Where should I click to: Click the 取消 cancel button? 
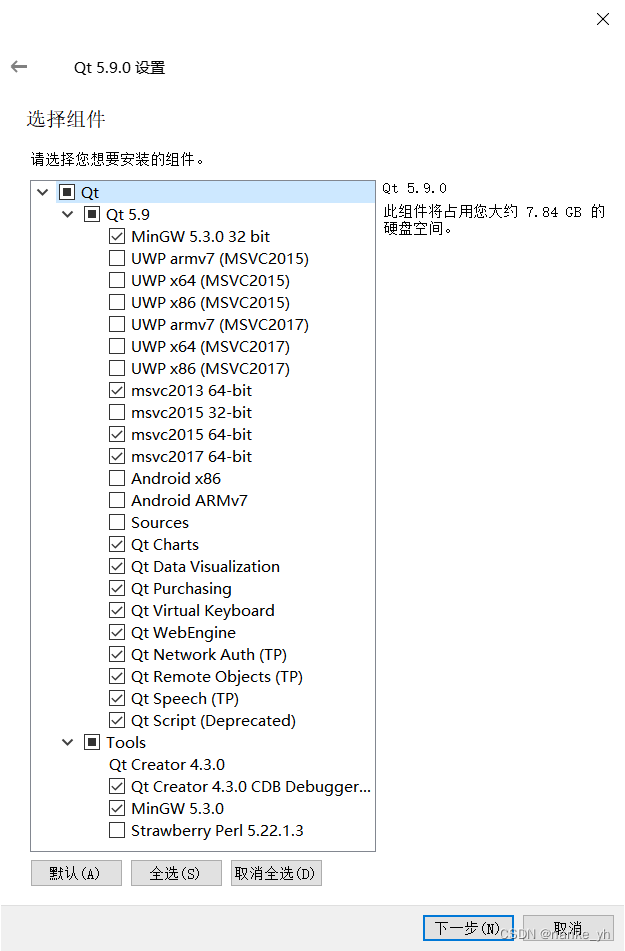(568, 928)
